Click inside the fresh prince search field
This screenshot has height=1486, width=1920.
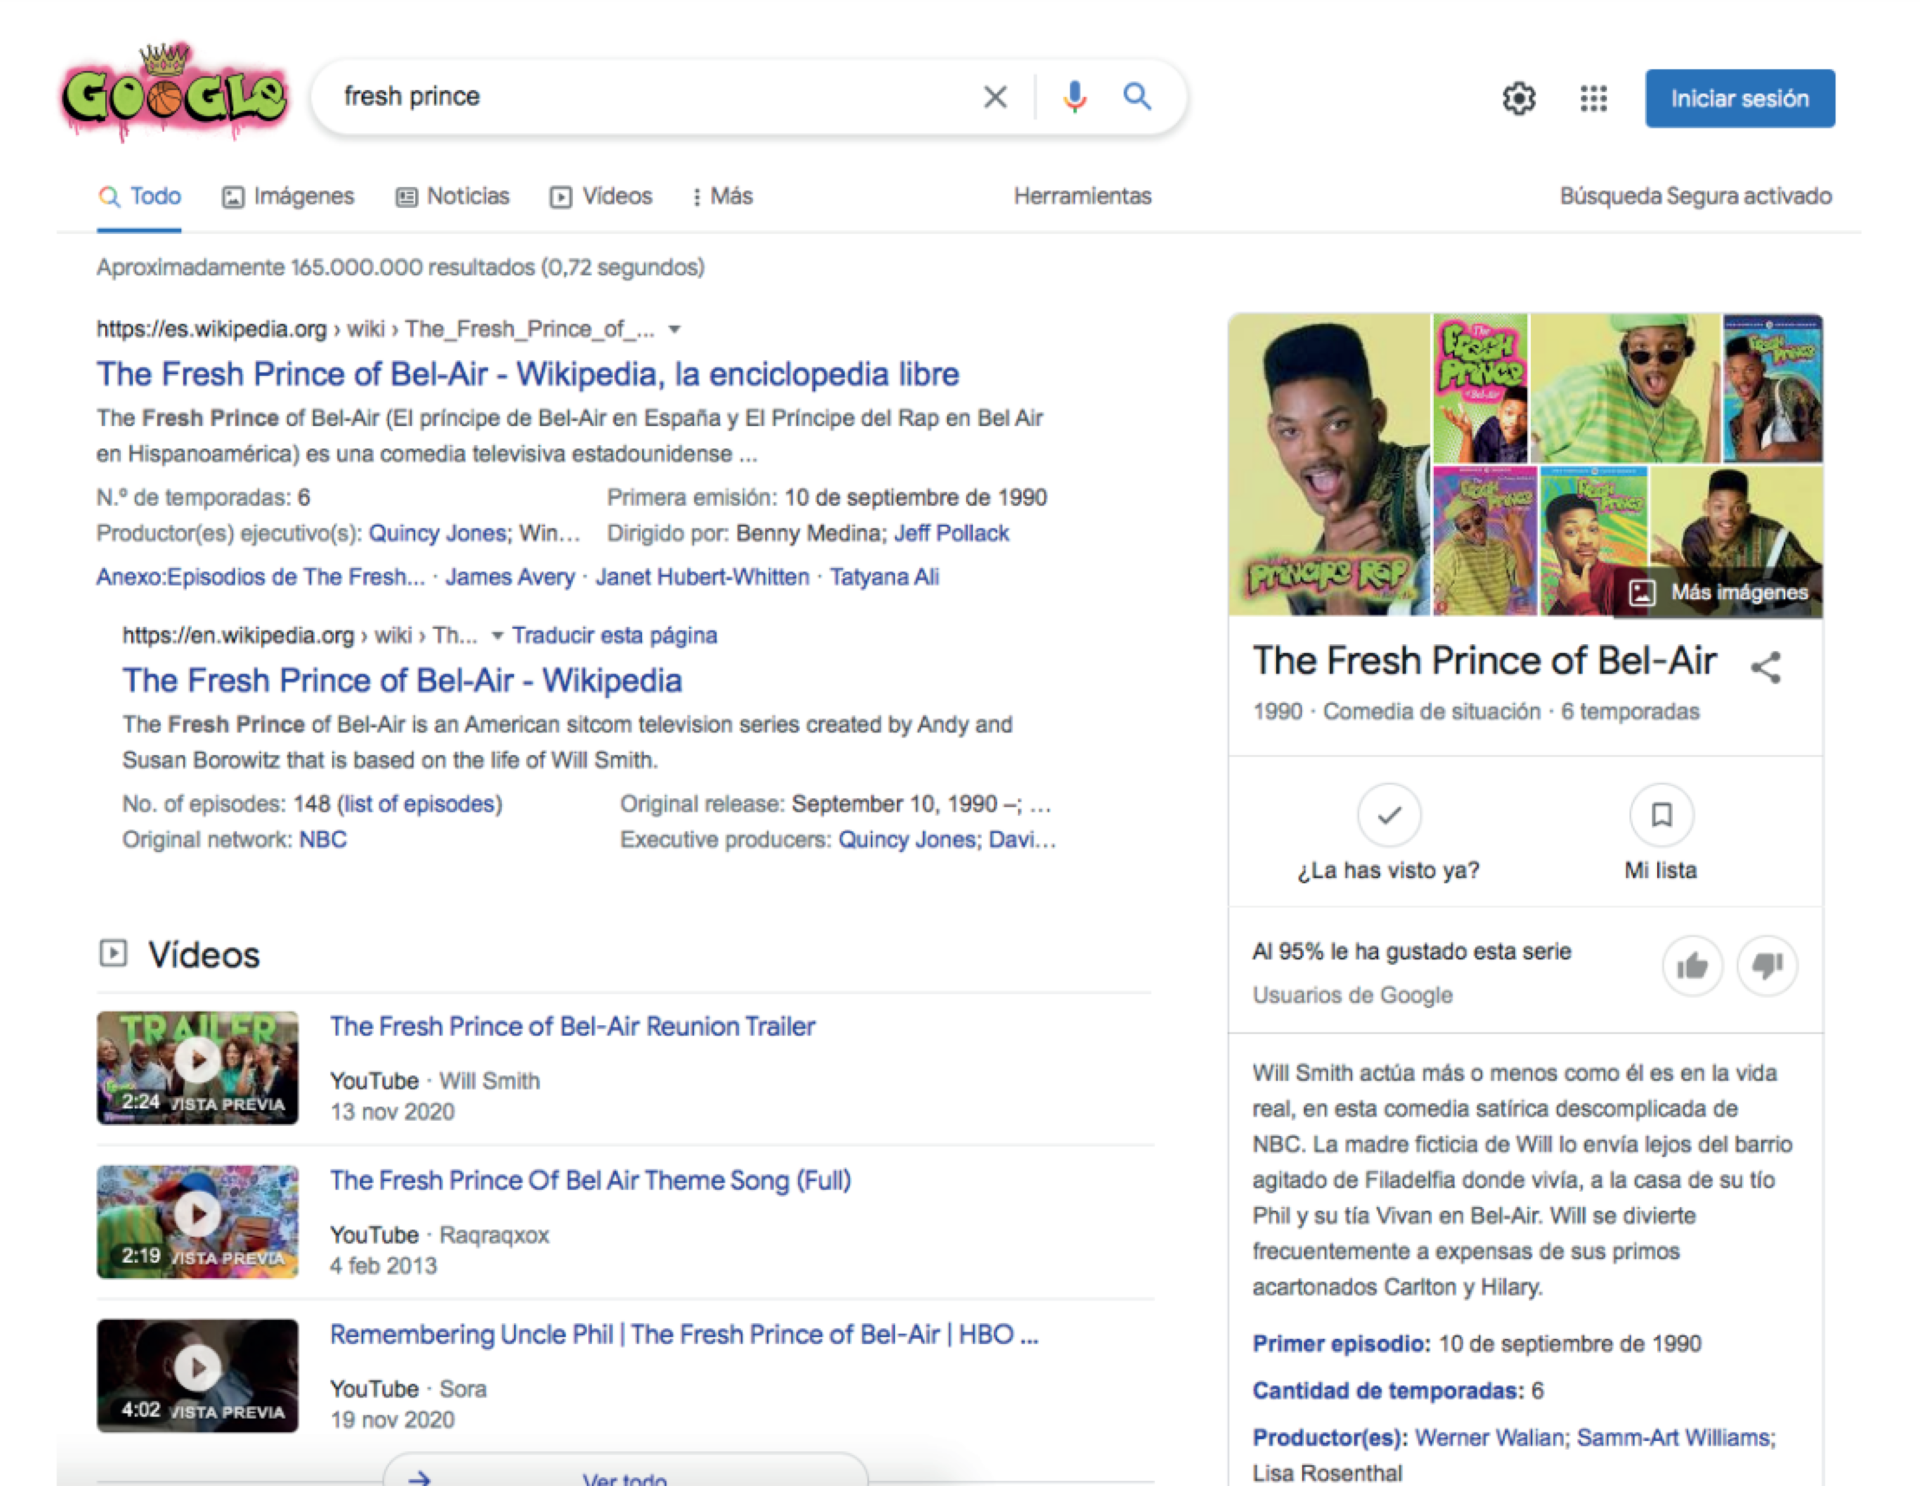click(640, 97)
